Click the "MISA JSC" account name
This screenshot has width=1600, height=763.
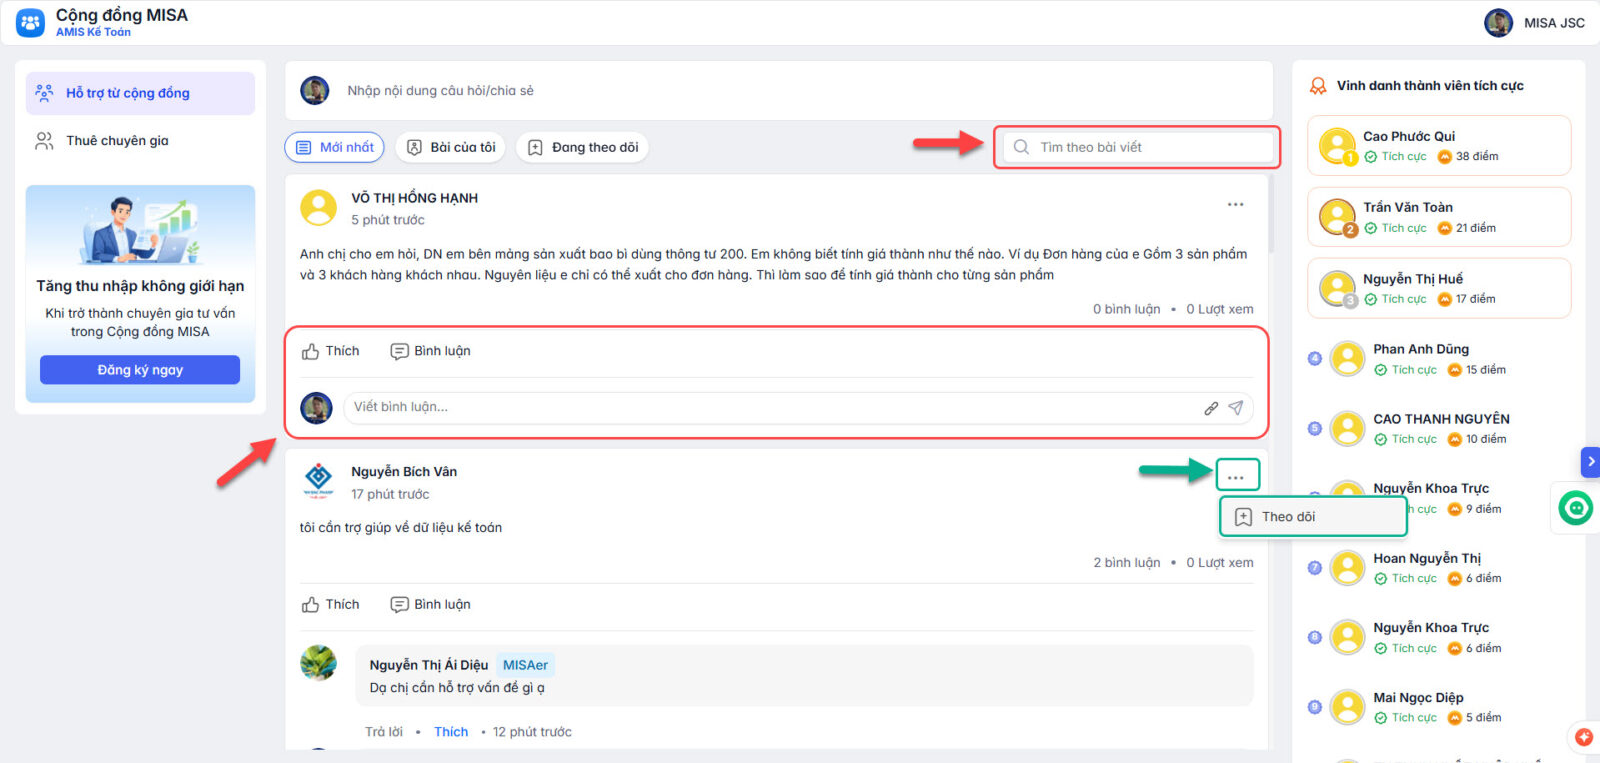point(1554,23)
